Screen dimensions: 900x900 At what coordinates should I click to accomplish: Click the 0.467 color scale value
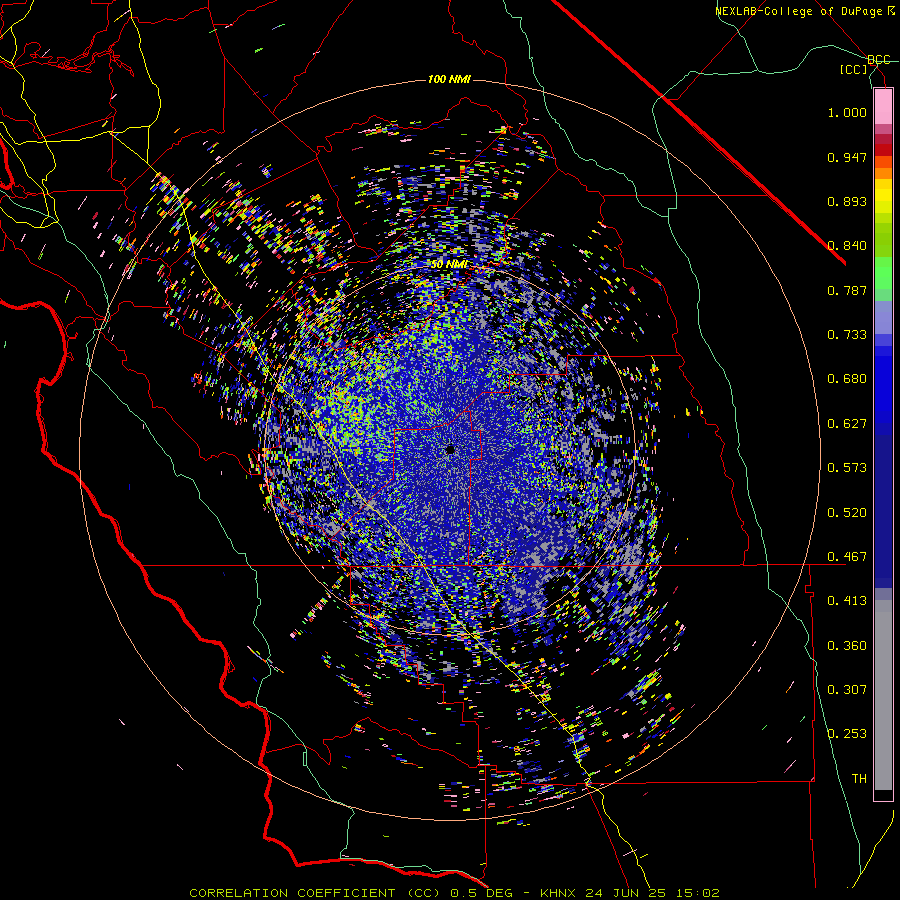pyautogui.click(x=847, y=557)
